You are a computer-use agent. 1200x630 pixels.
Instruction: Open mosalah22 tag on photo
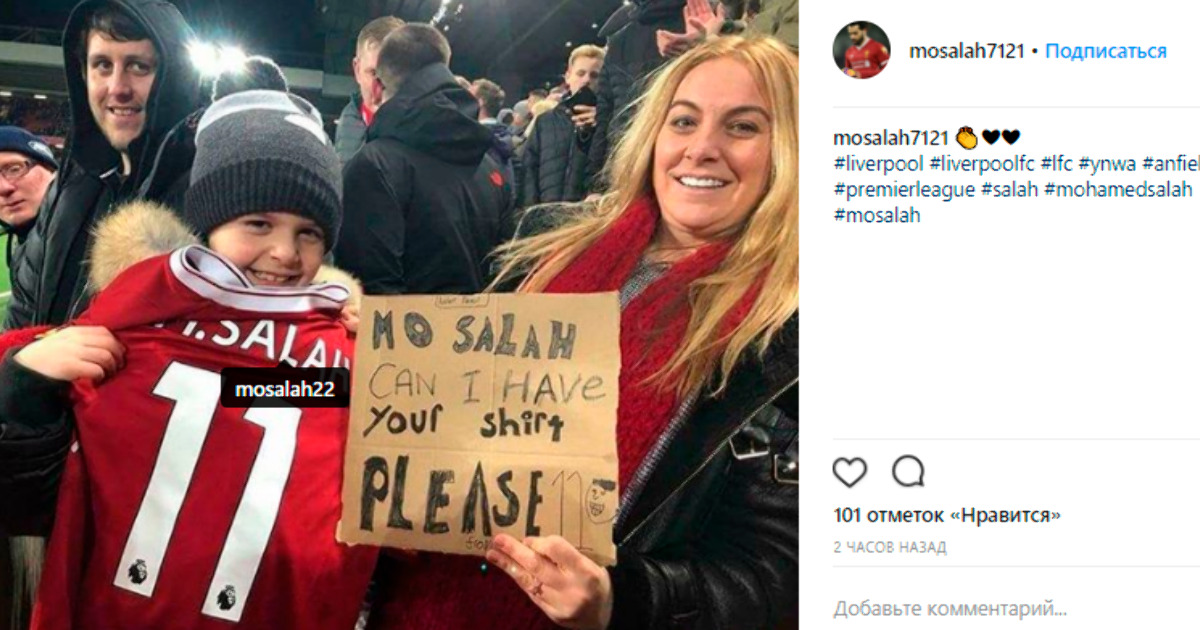point(285,389)
